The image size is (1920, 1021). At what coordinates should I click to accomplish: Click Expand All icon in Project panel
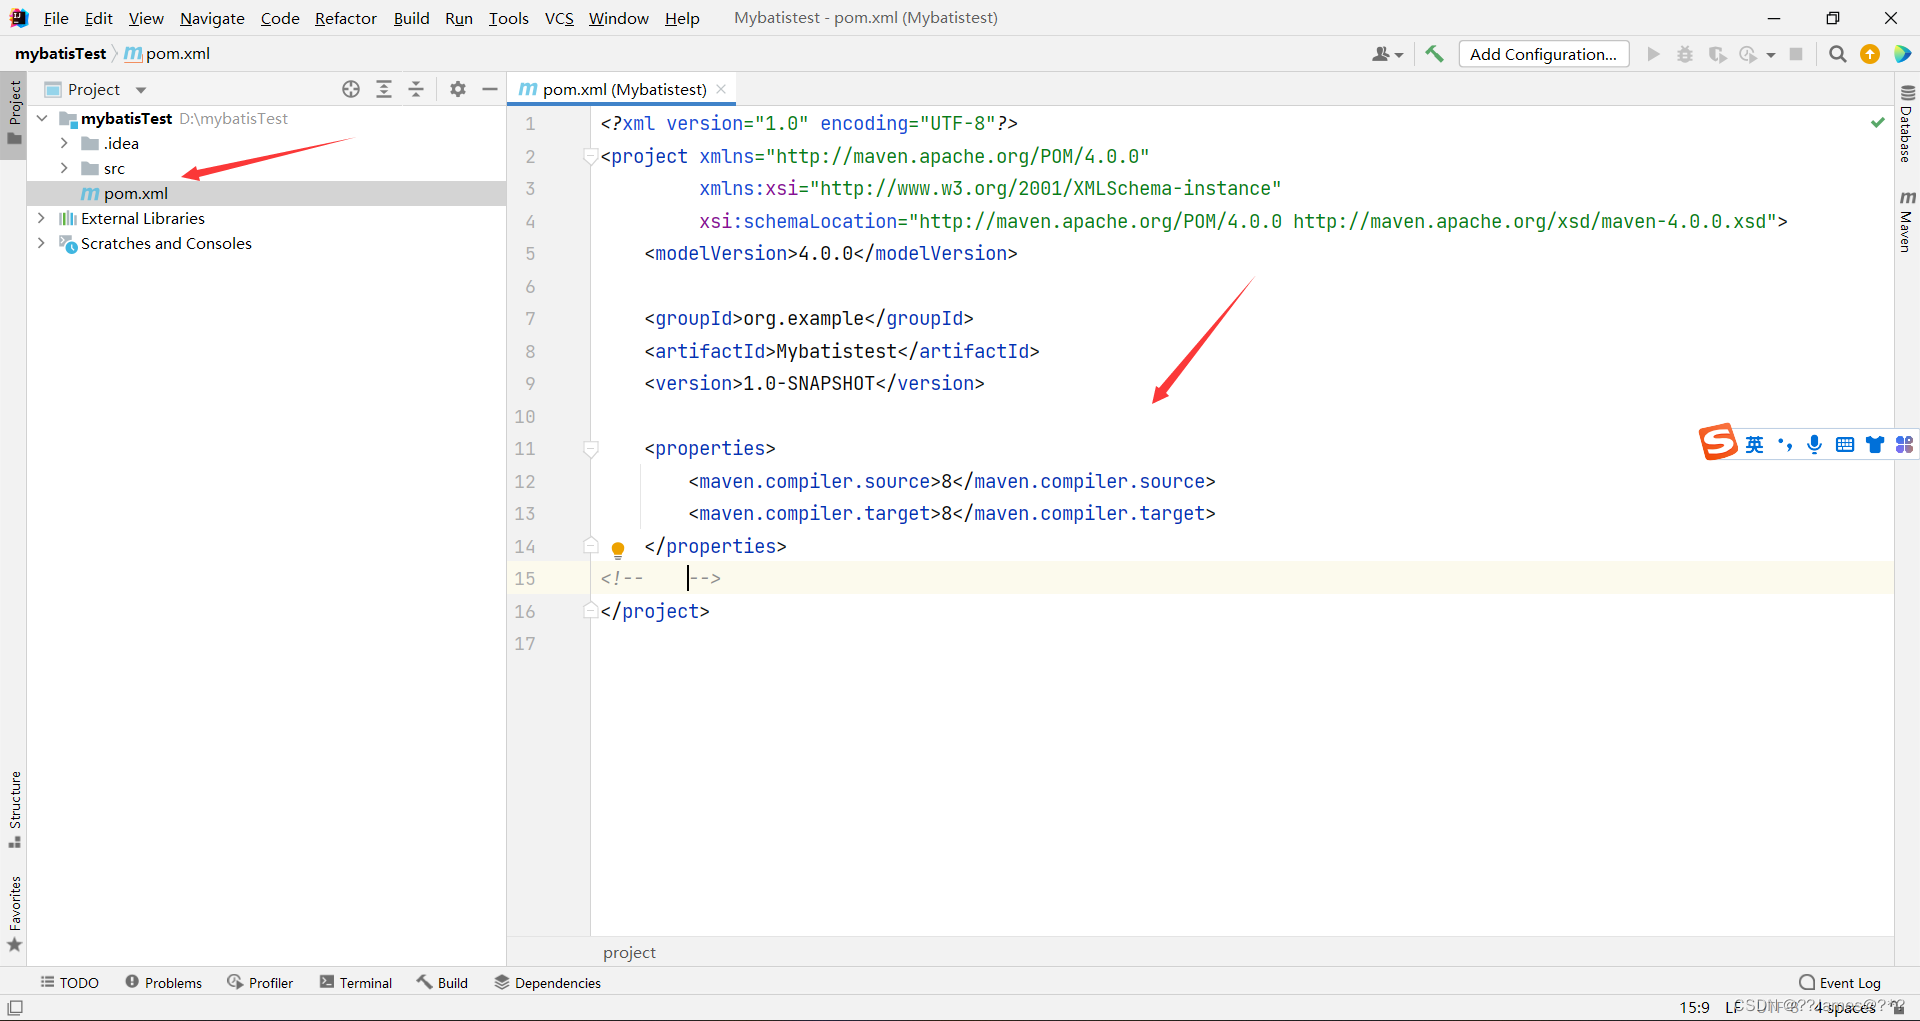pos(384,89)
